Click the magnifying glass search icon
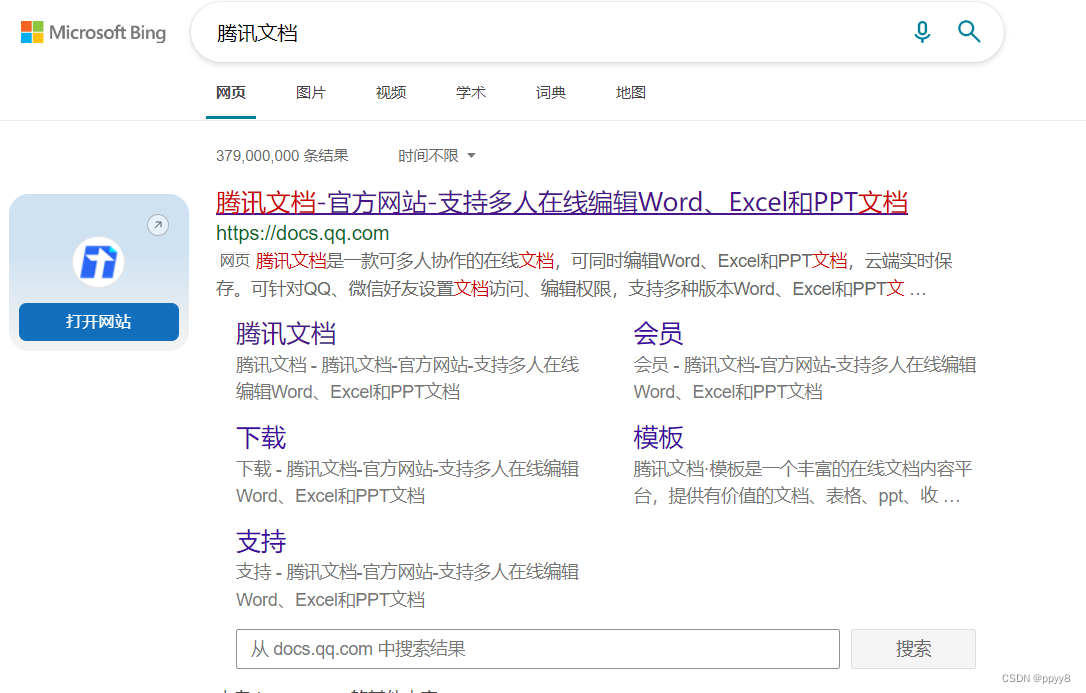This screenshot has height=693, width=1086. [969, 32]
